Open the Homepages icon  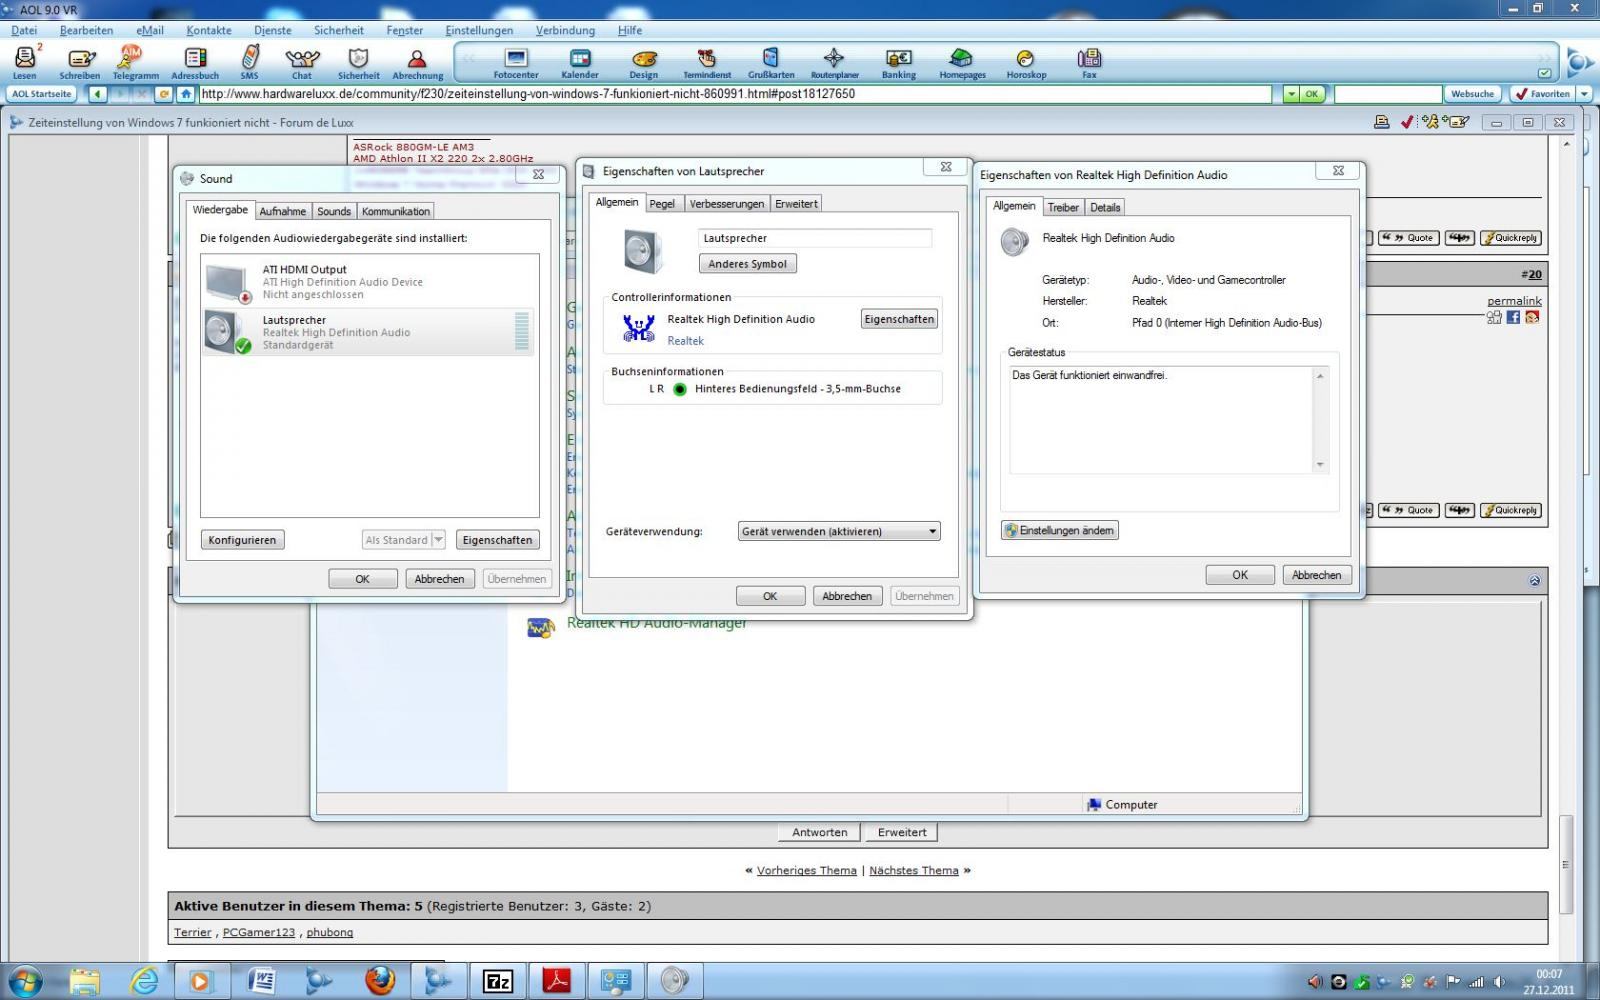tap(962, 62)
